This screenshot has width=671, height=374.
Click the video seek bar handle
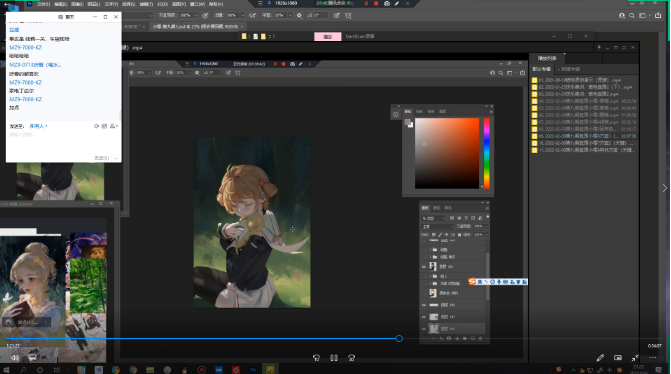click(x=399, y=338)
